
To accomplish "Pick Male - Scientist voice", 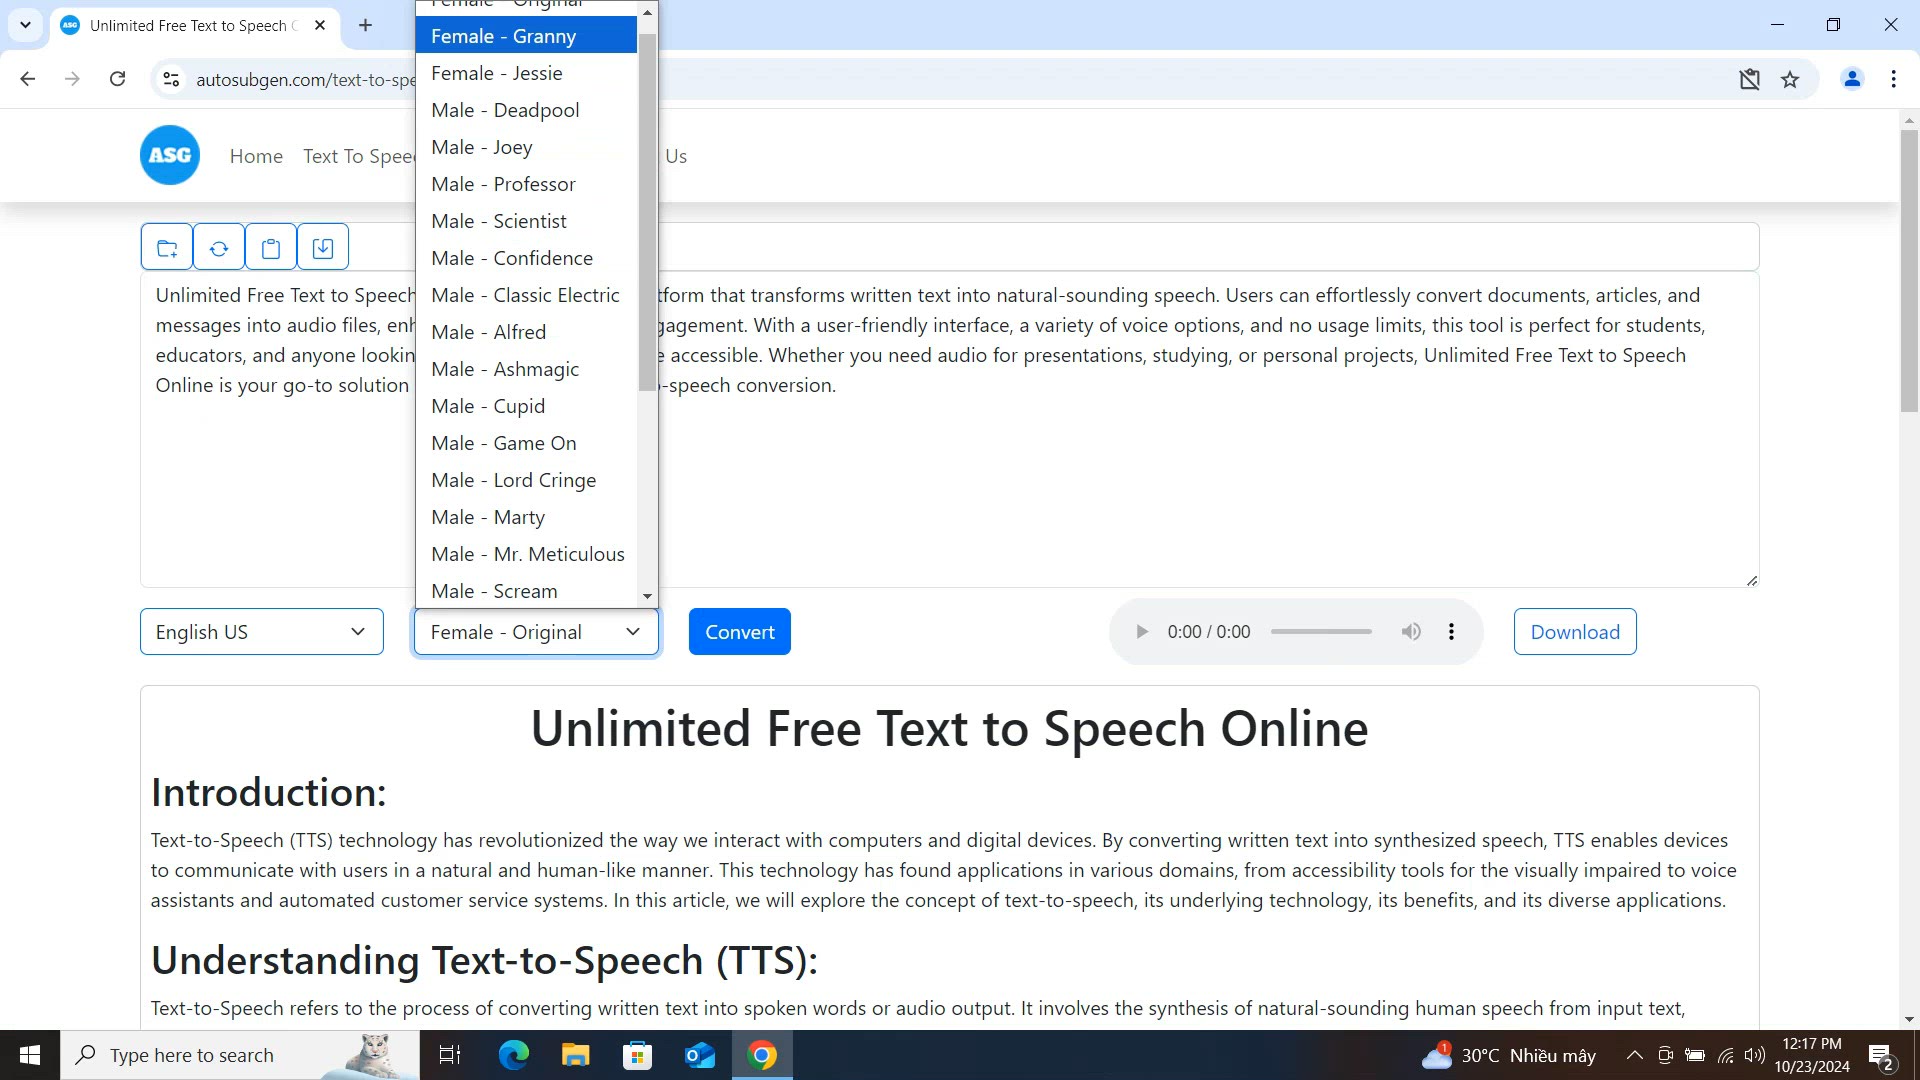I will pos(526,221).
